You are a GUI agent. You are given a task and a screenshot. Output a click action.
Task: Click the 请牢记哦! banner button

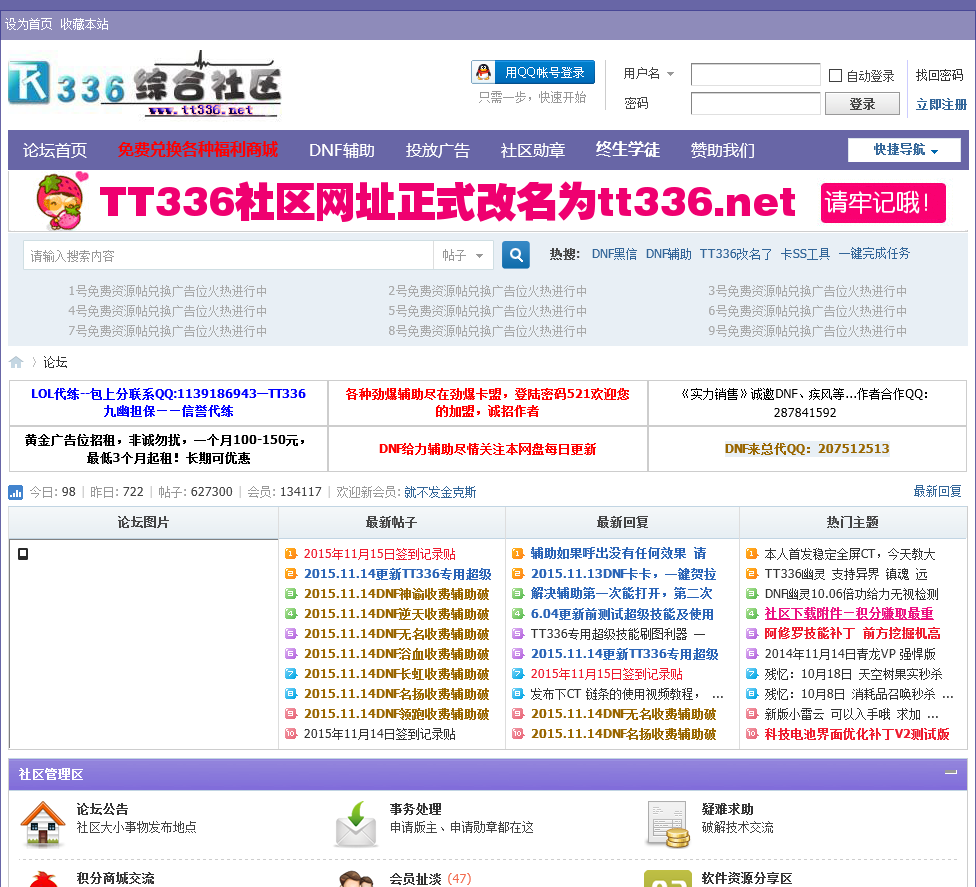(883, 203)
